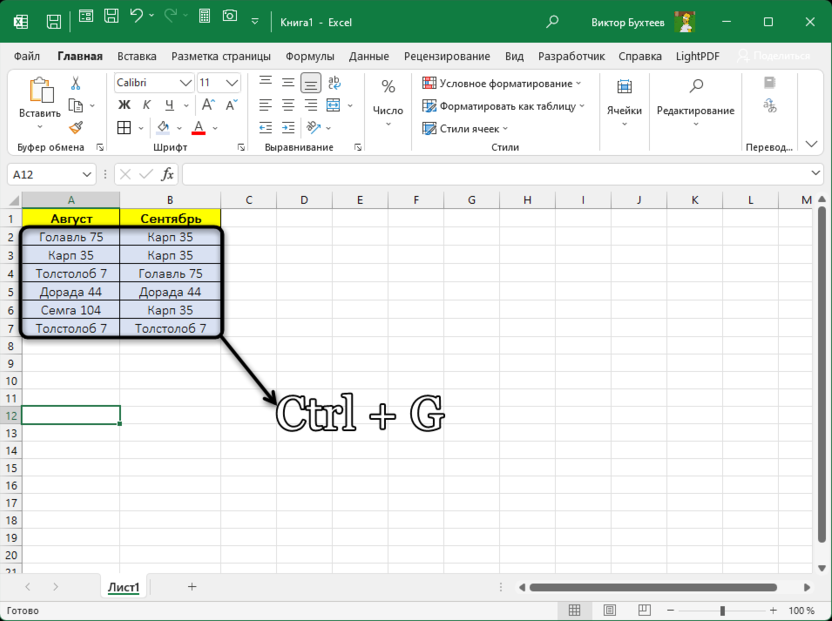
Task: Align text to top
Action: tap(265, 82)
